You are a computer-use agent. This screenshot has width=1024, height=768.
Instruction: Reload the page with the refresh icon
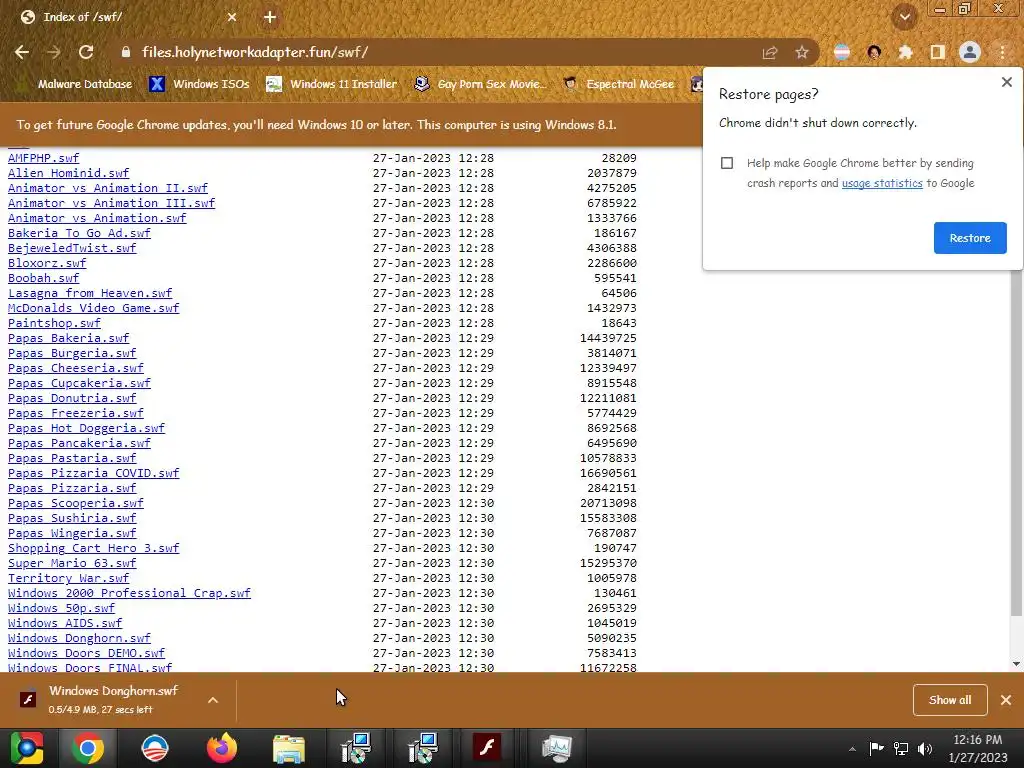click(x=86, y=52)
